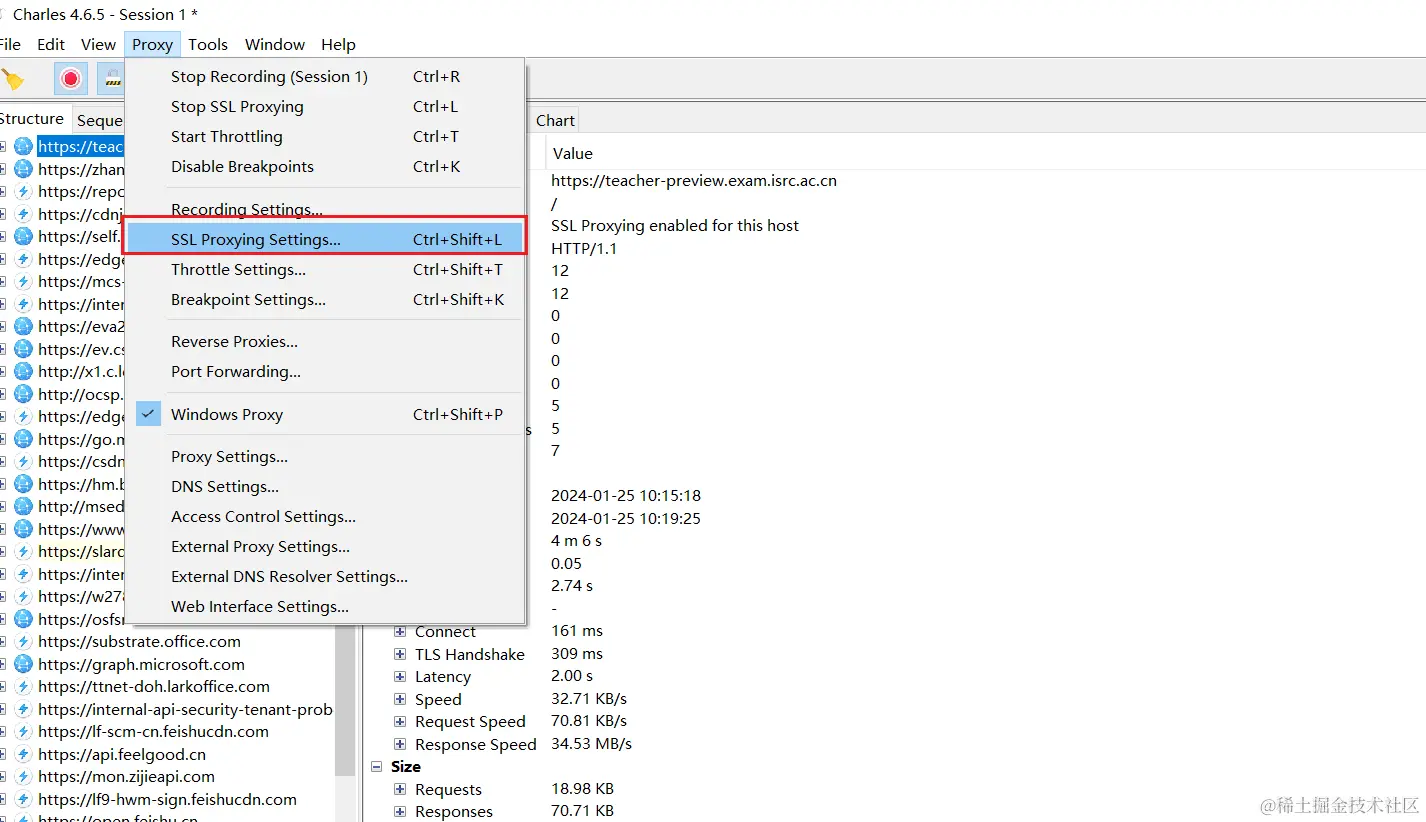Choose External Proxy Settings from the menu
Image resolution: width=1426 pixels, height=822 pixels.
coord(260,547)
